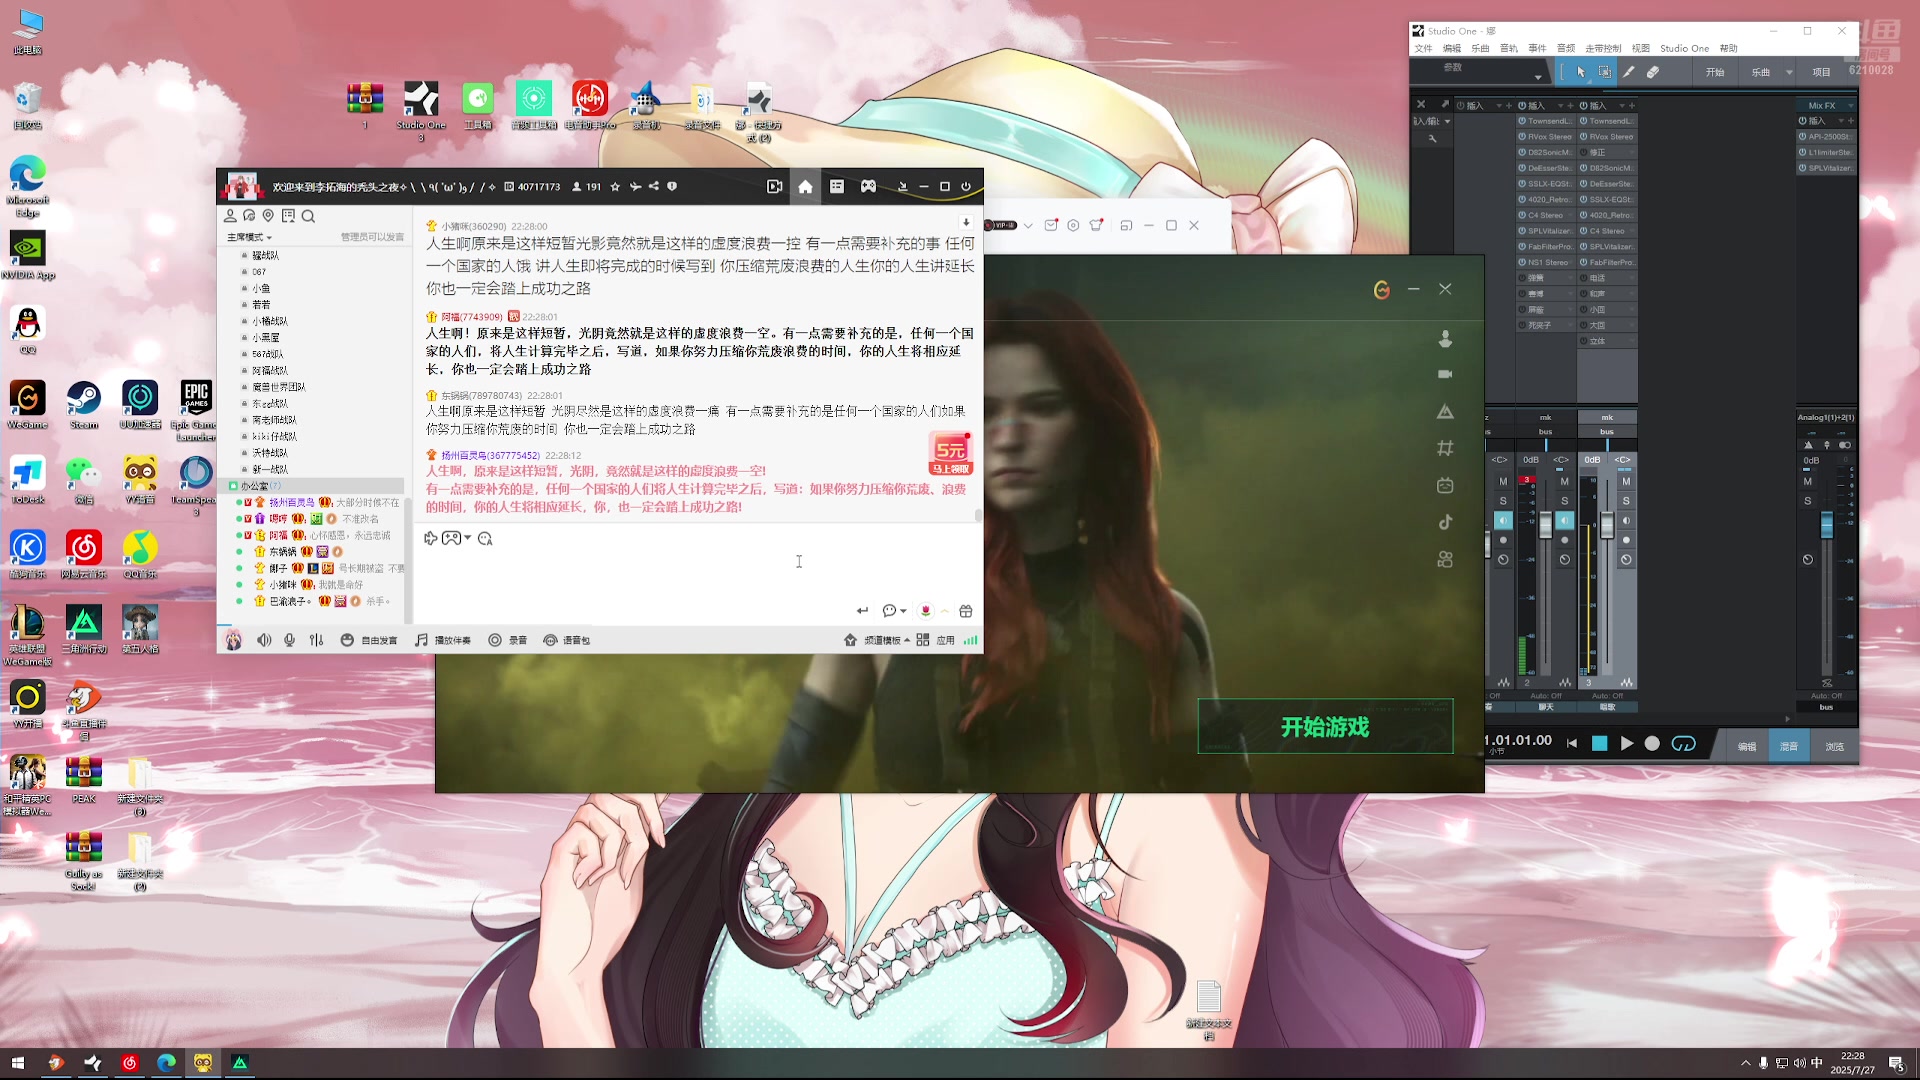Open the location pin icon in YY sidebar
The height and width of the screenshot is (1080, 1920).
pyautogui.click(x=268, y=216)
